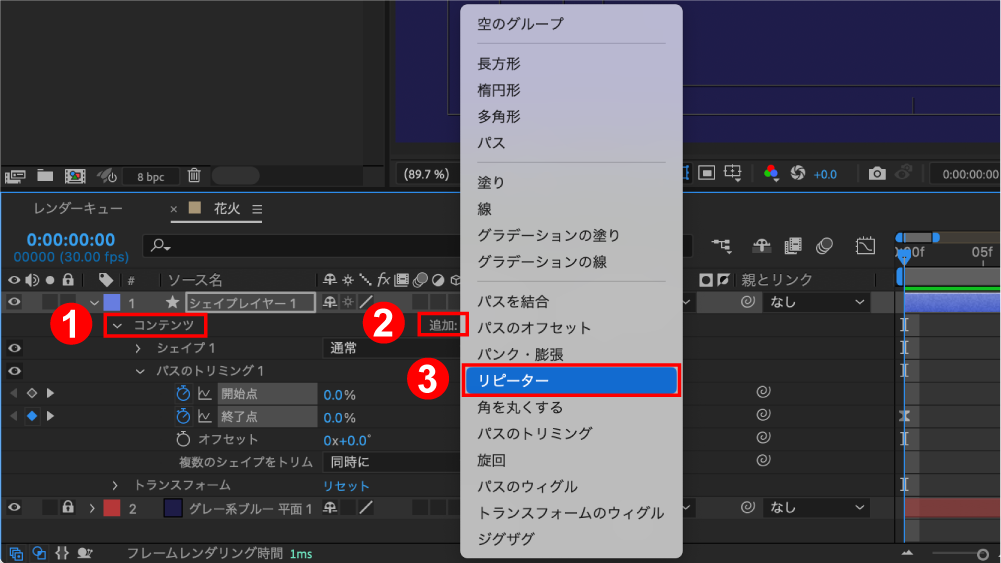Select the 花火 composition tab
Viewport: 1001px width, 563px height.
227,208
